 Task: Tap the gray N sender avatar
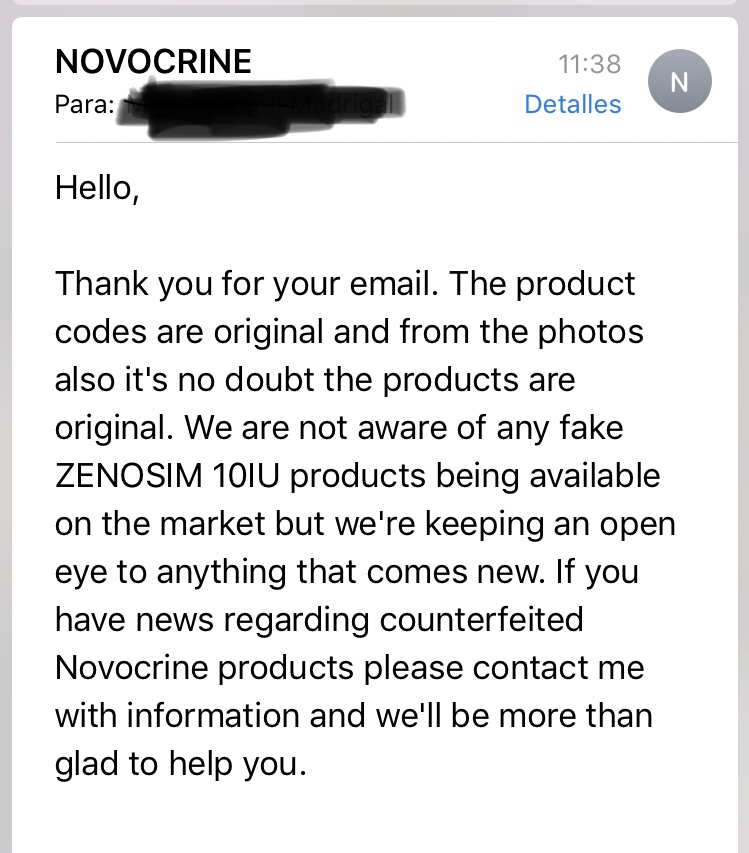(679, 81)
